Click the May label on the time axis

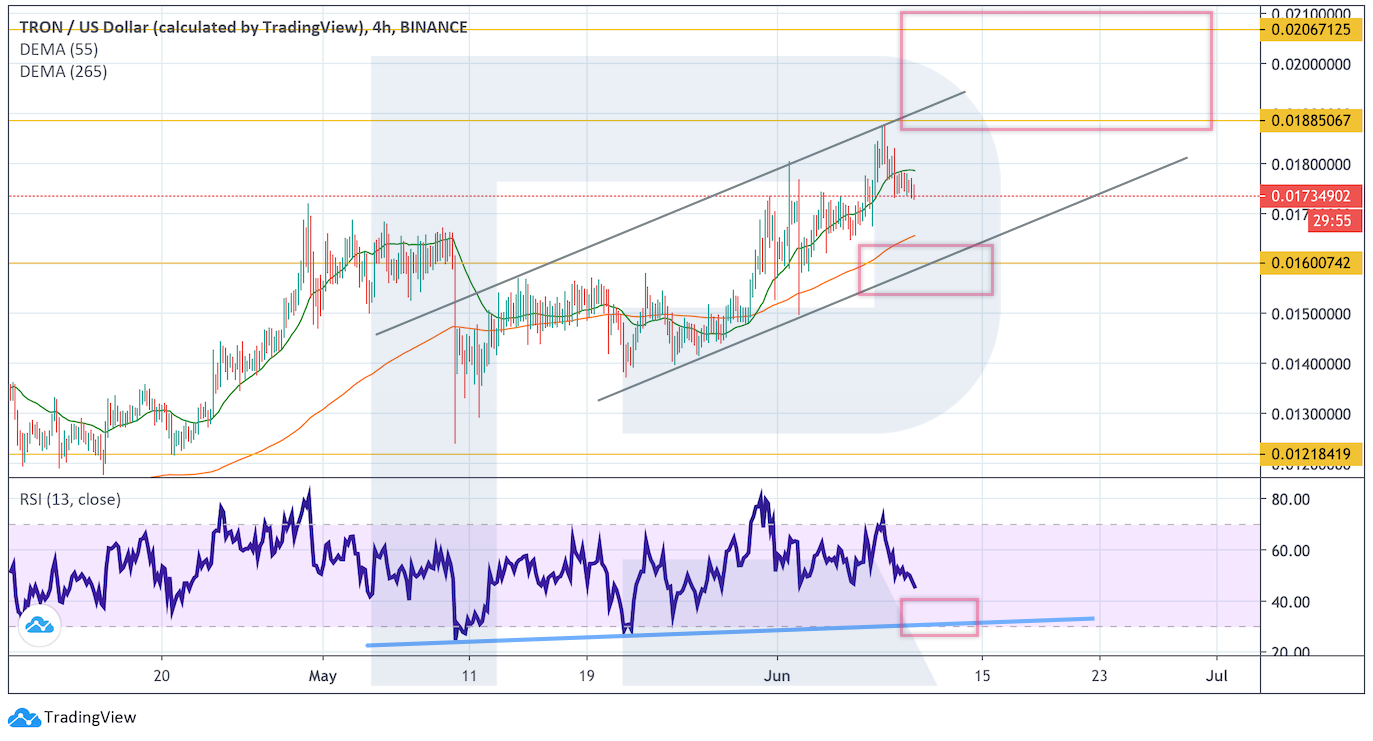(324, 676)
